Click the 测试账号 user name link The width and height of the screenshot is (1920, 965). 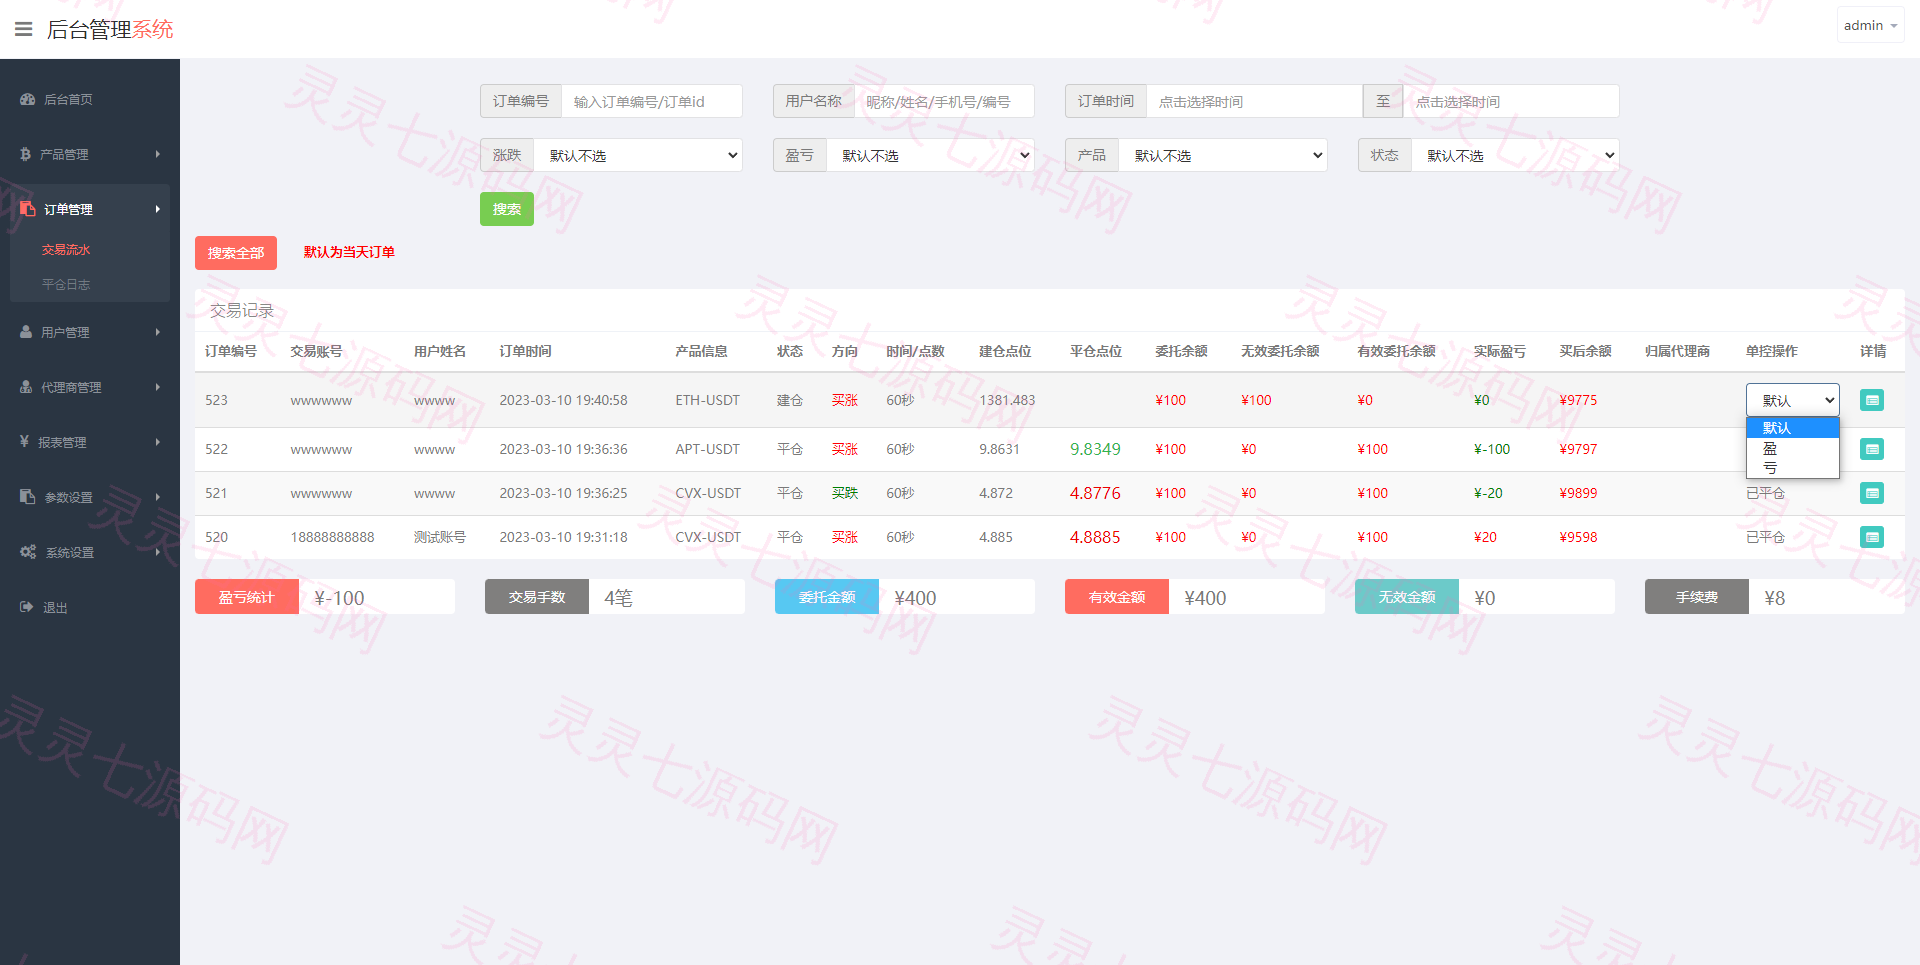440,537
